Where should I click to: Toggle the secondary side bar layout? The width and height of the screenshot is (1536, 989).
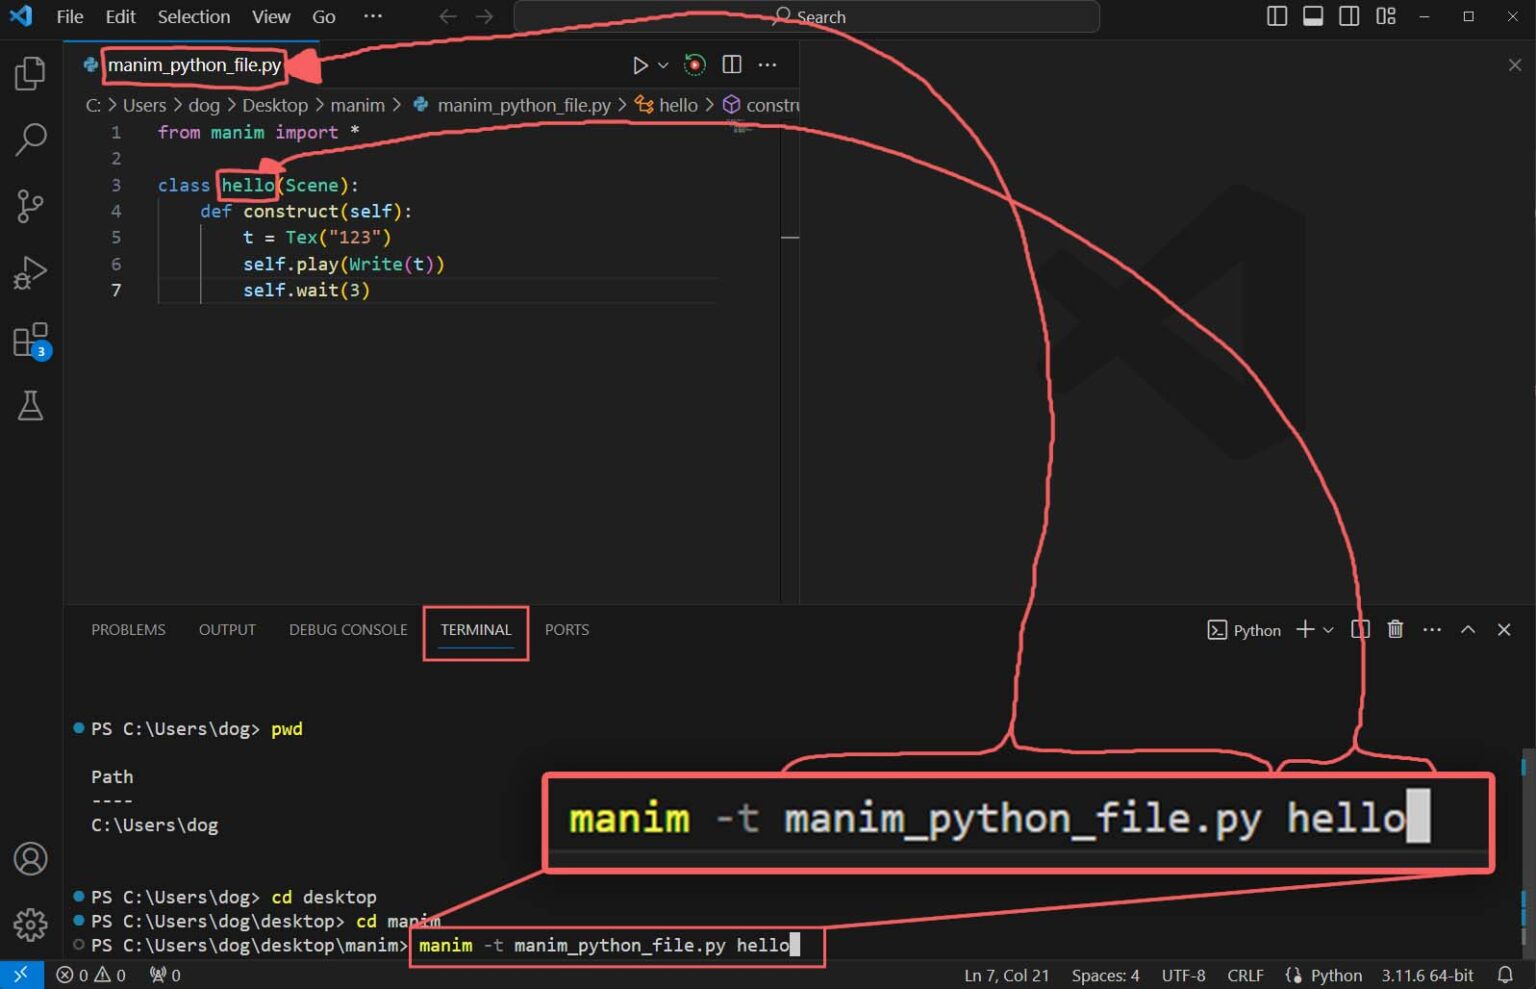click(1349, 16)
